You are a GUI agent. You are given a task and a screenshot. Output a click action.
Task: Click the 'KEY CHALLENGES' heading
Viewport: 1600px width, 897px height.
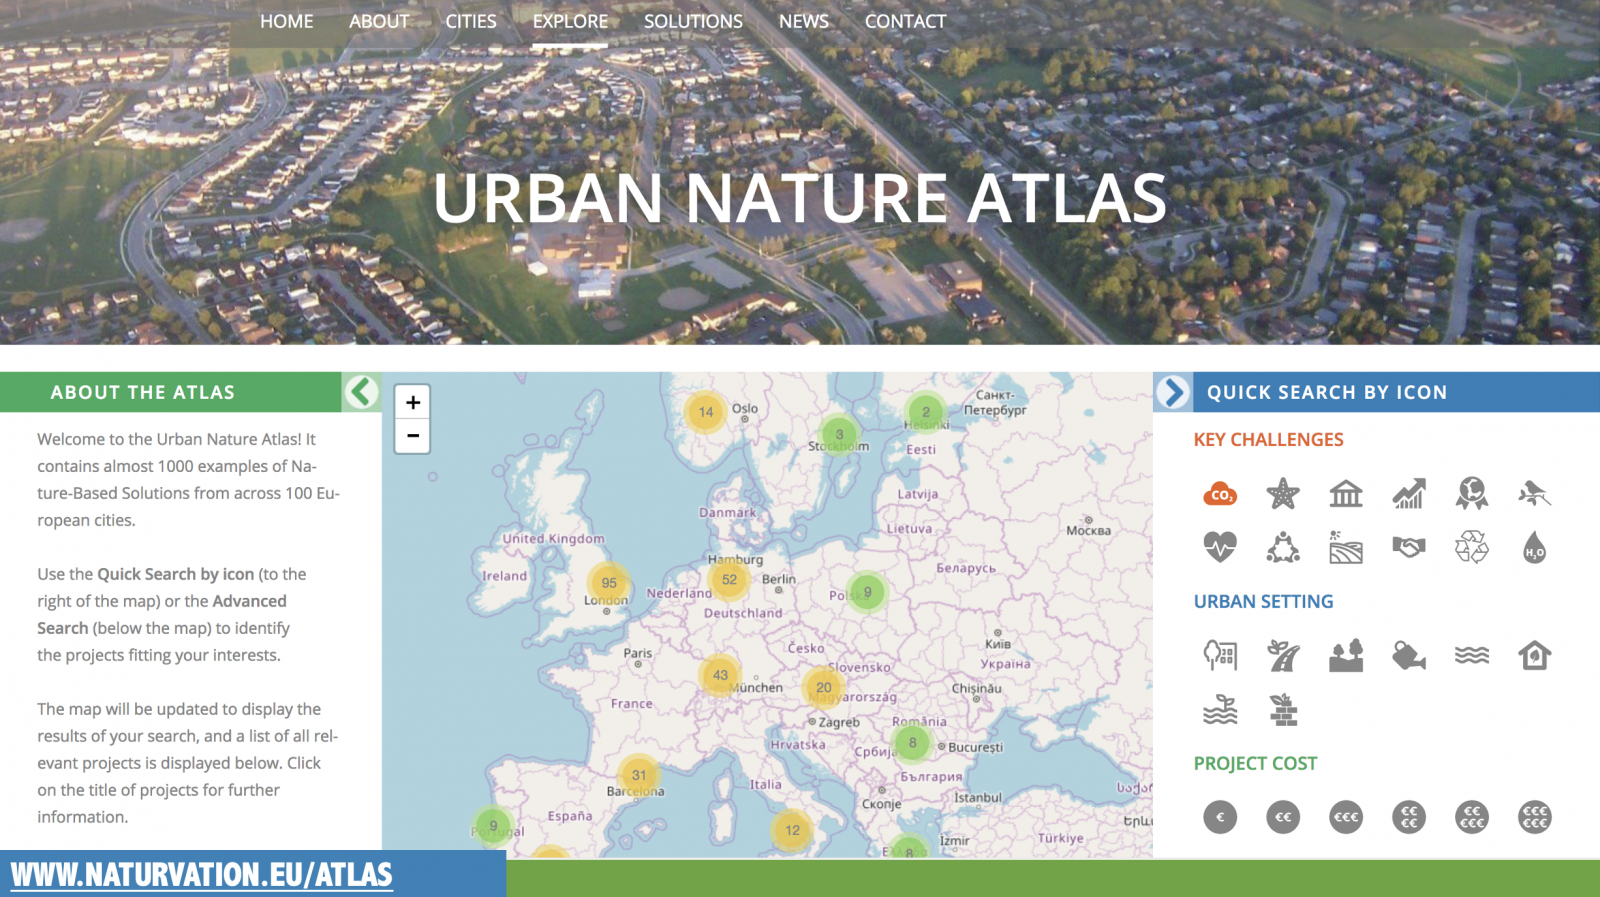[1268, 440]
